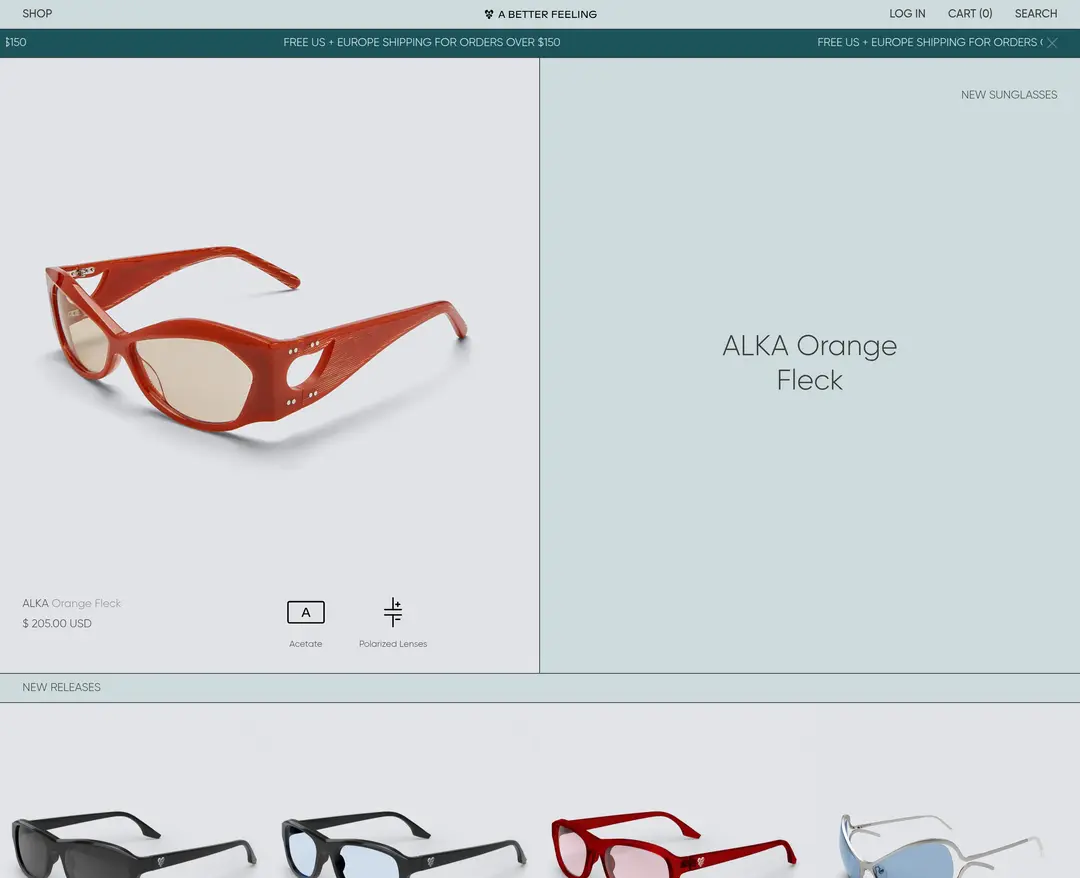The image size is (1080, 878).
Task: Click the NEW RELEASES section label
Action: point(61,687)
